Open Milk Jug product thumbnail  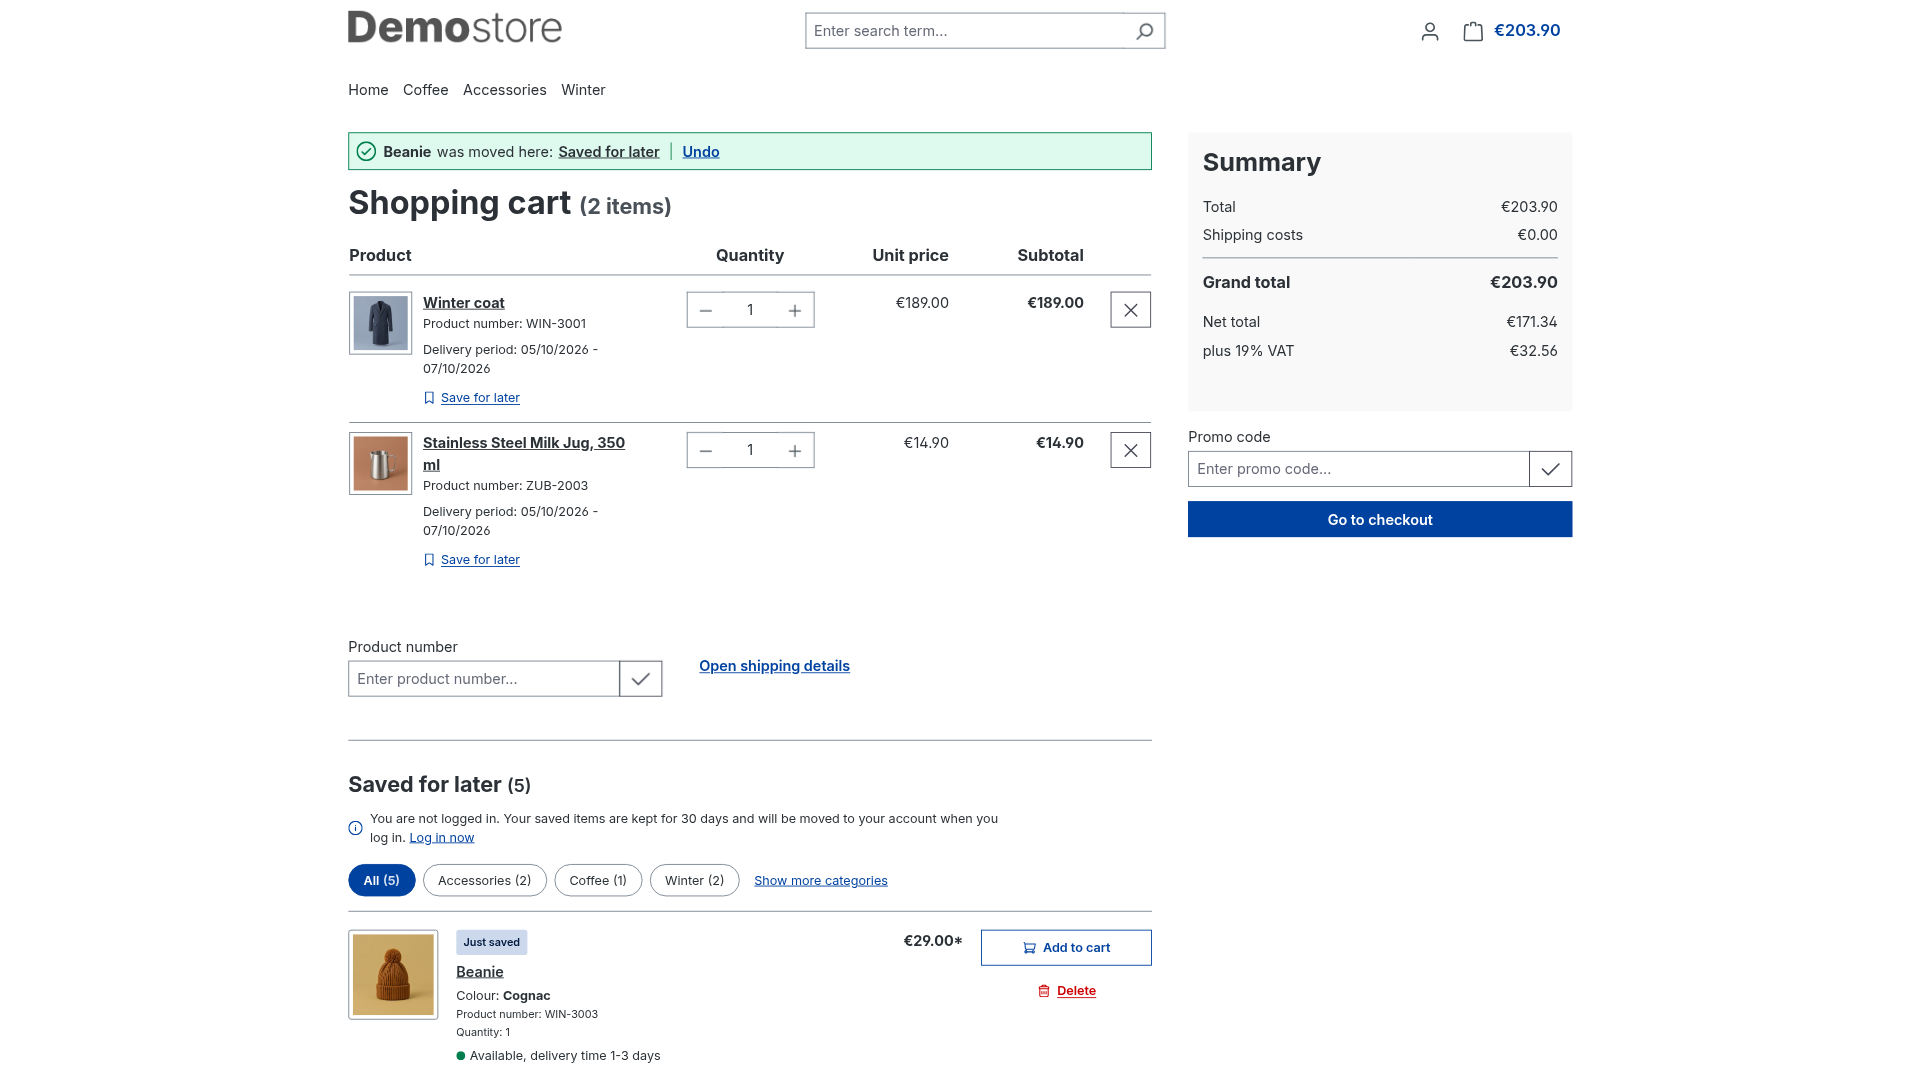tap(380, 463)
